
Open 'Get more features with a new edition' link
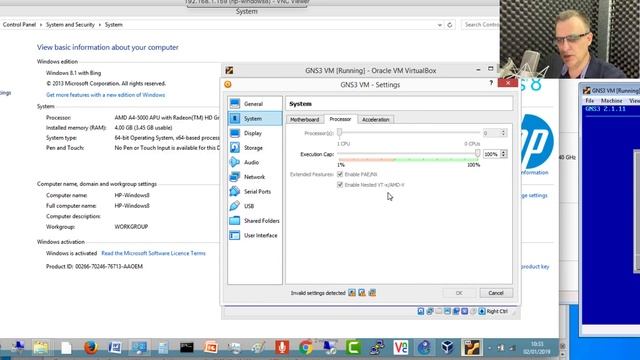coord(105,95)
